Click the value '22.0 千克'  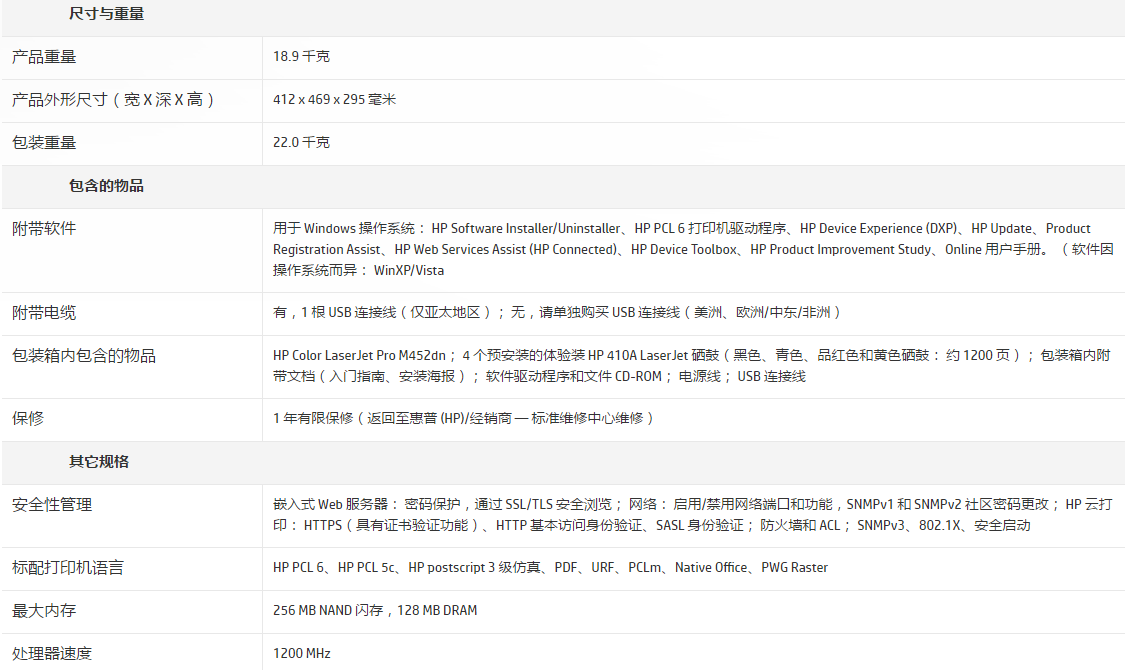click(301, 142)
